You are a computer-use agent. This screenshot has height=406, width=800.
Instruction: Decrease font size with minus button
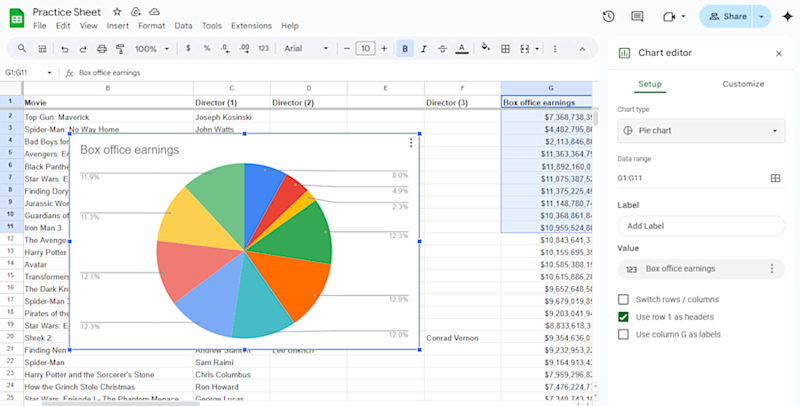coord(347,49)
